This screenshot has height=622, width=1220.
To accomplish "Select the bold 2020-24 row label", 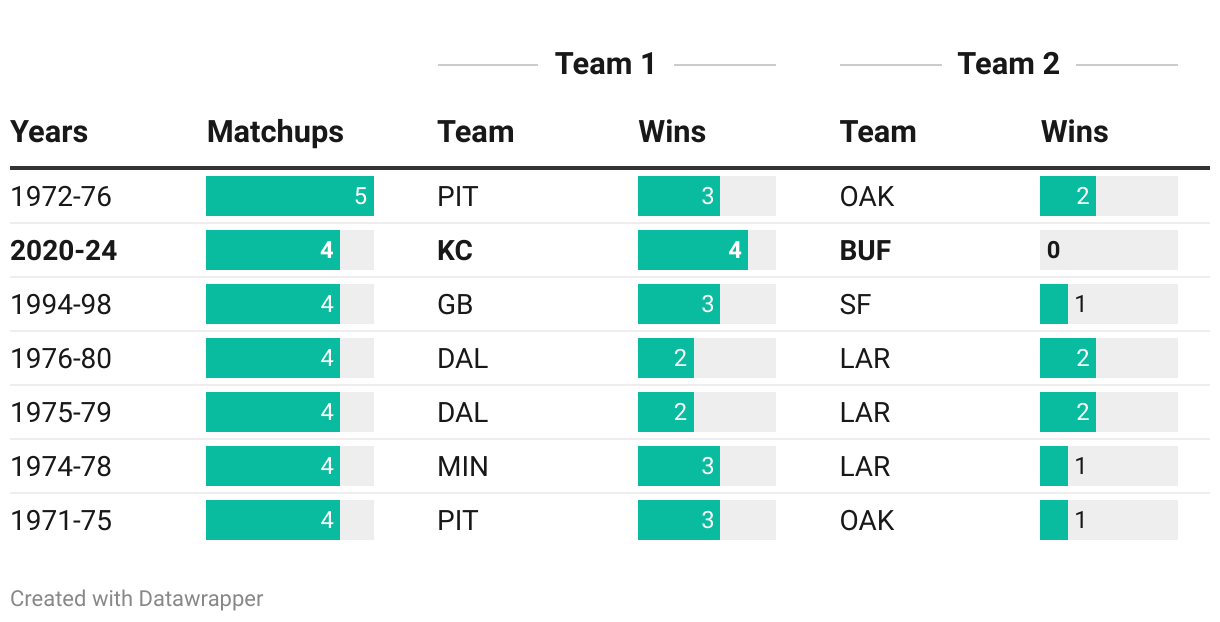I will [64, 251].
